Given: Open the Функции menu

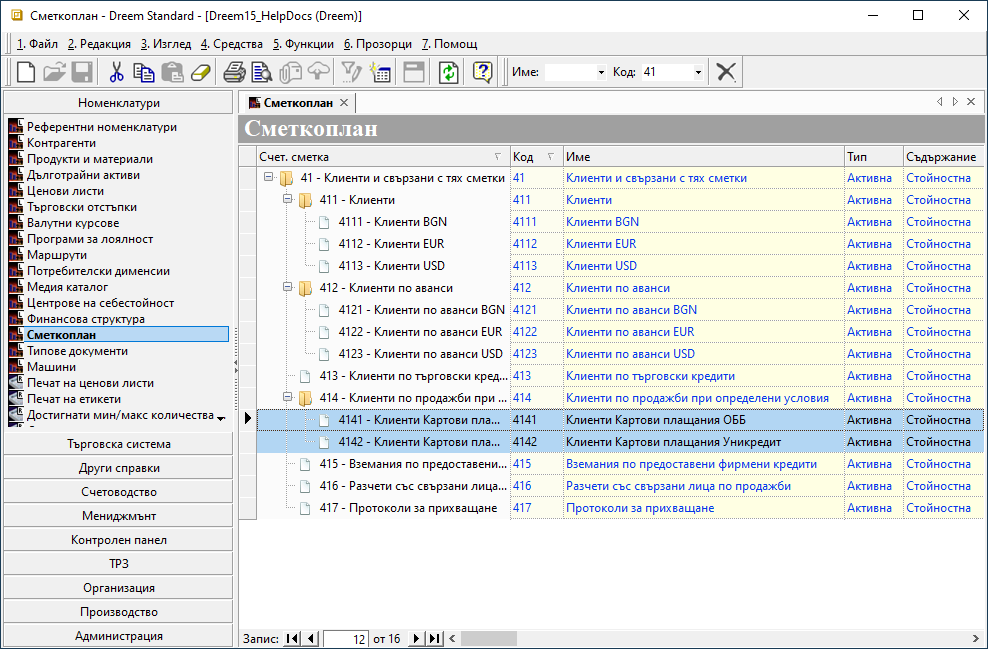Looking at the screenshot, I should tap(303, 44).
